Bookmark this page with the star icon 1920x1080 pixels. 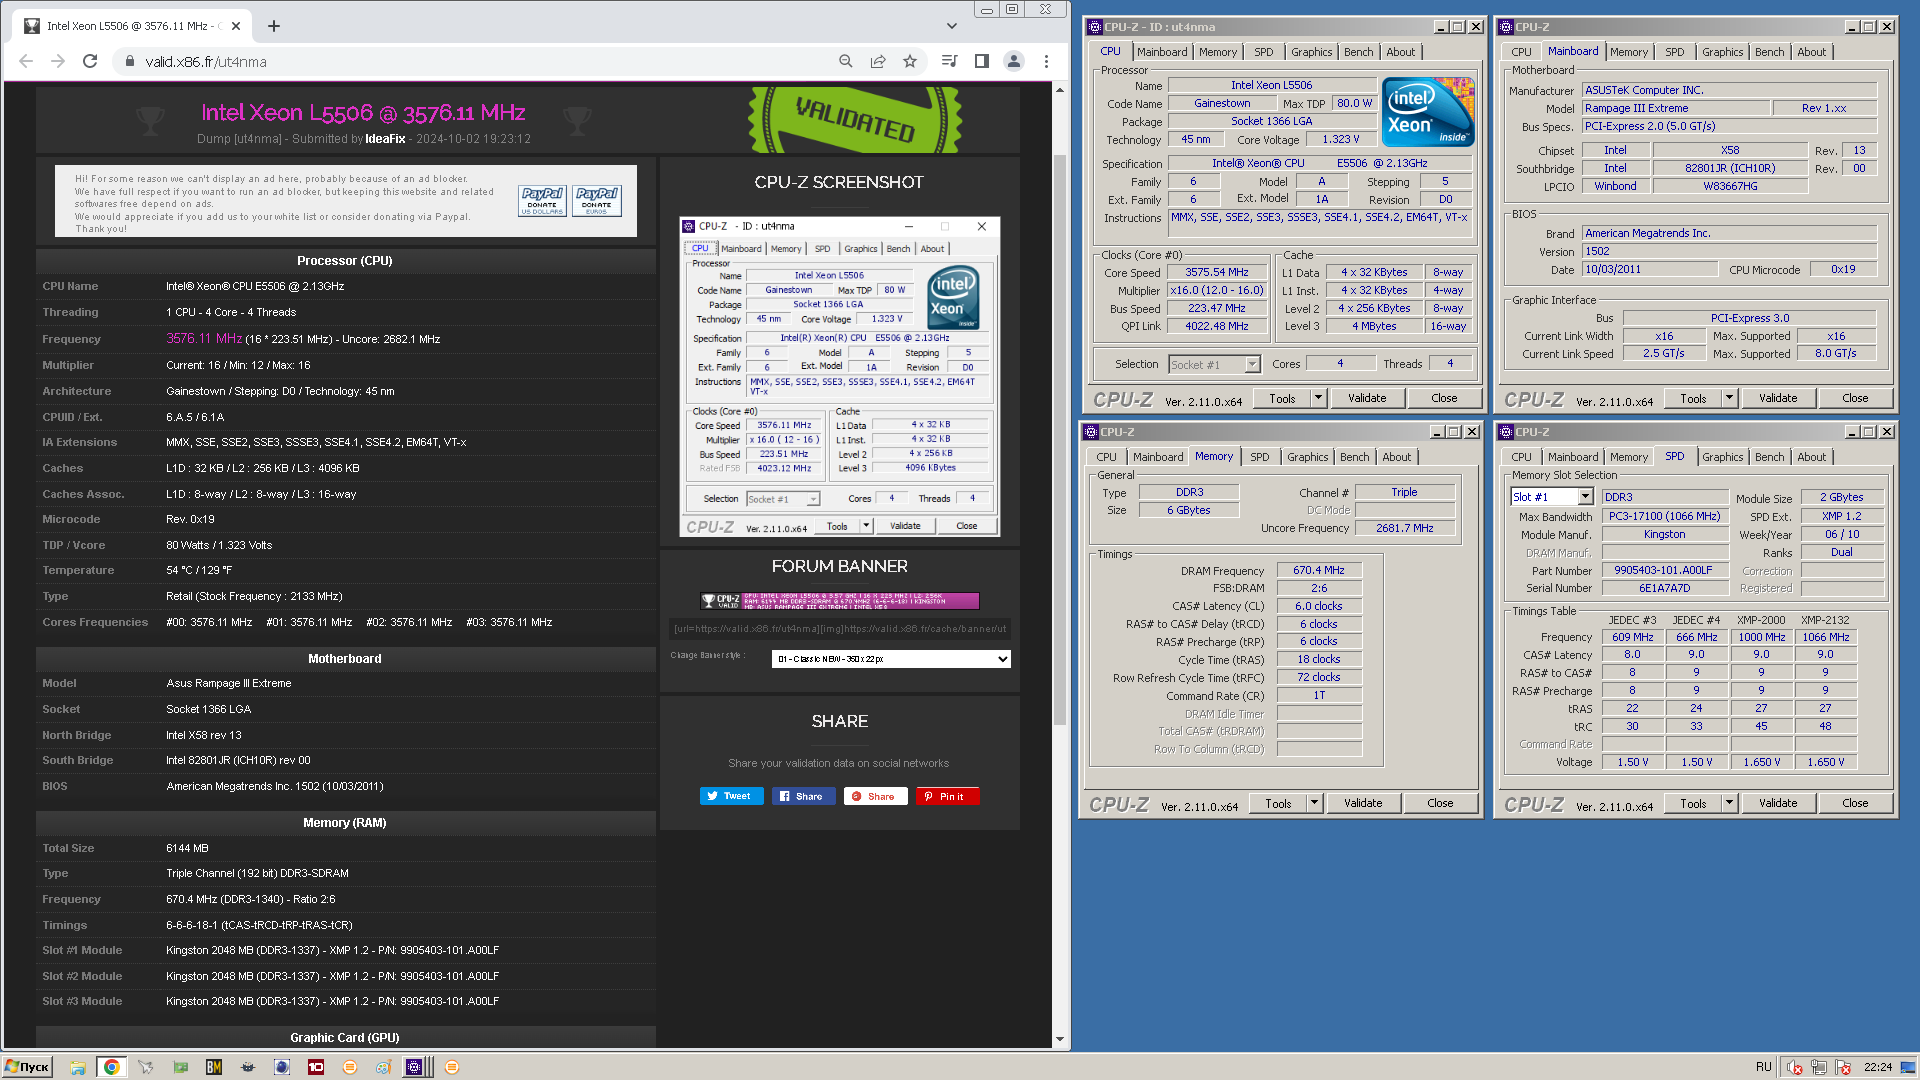pos(910,61)
